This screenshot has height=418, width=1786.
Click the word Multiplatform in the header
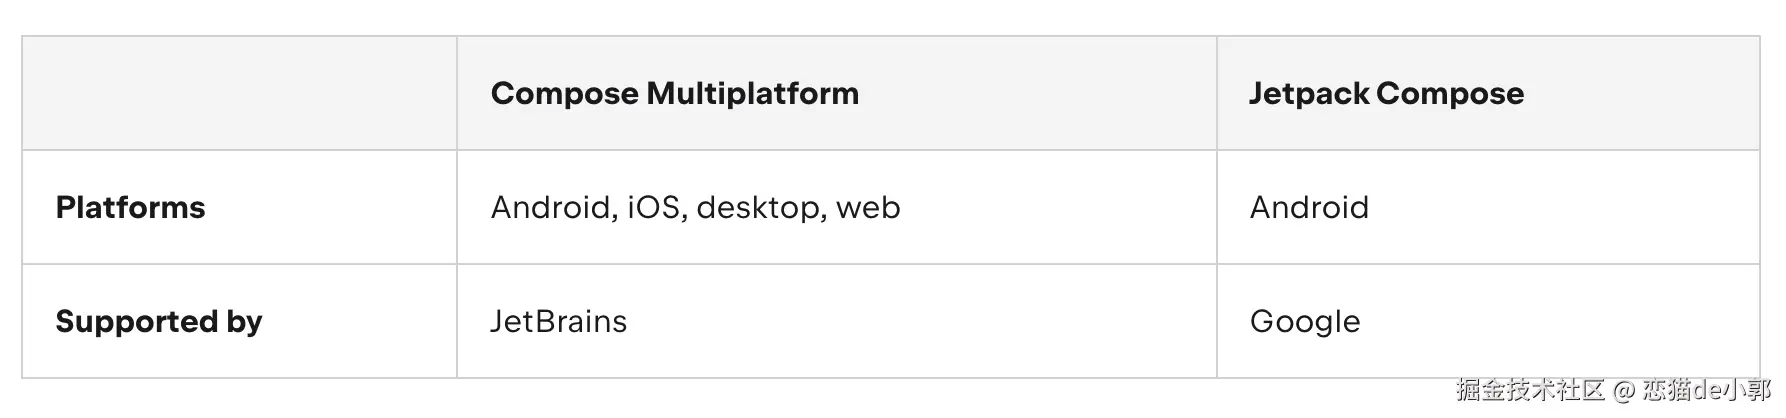(753, 94)
